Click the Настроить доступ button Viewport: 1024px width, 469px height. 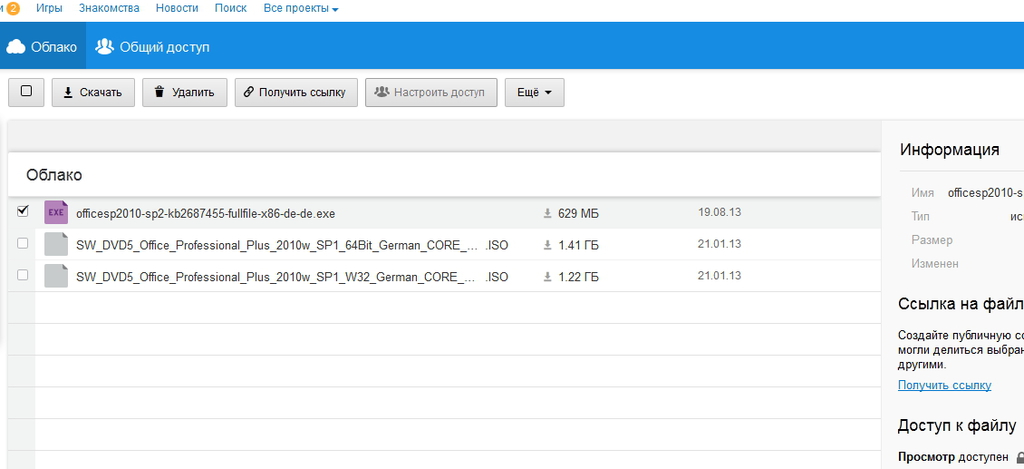[431, 92]
